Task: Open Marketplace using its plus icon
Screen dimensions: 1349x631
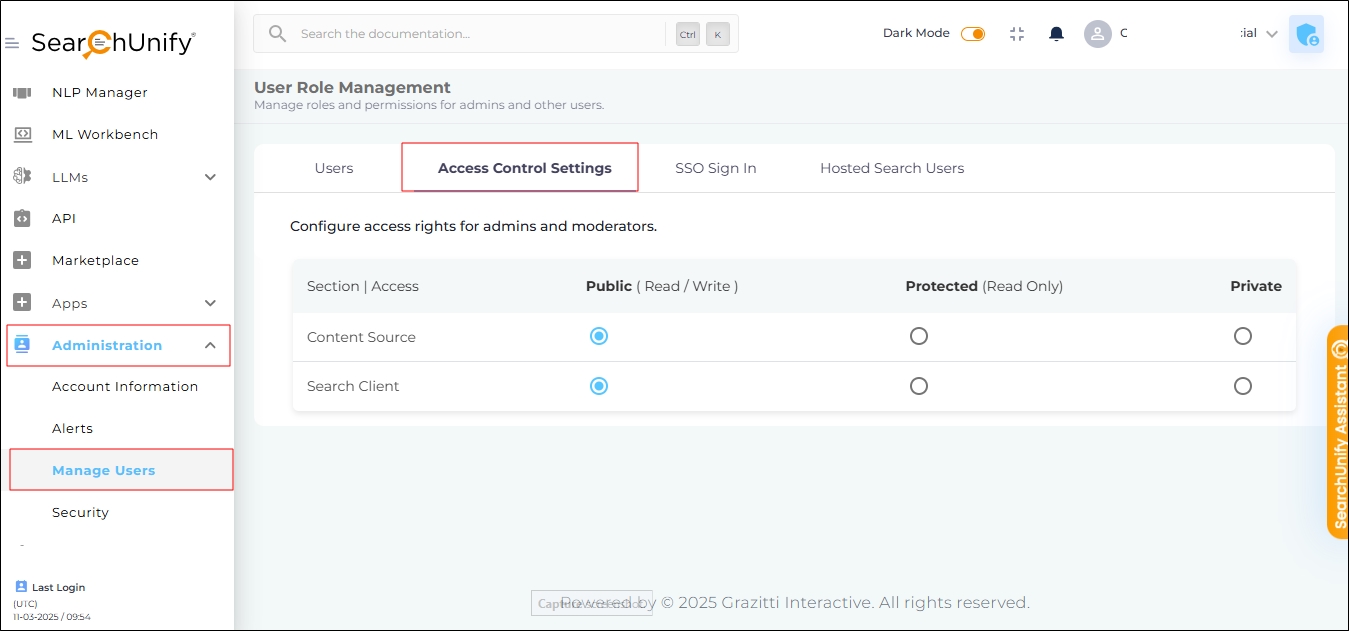Action: [x=22, y=260]
